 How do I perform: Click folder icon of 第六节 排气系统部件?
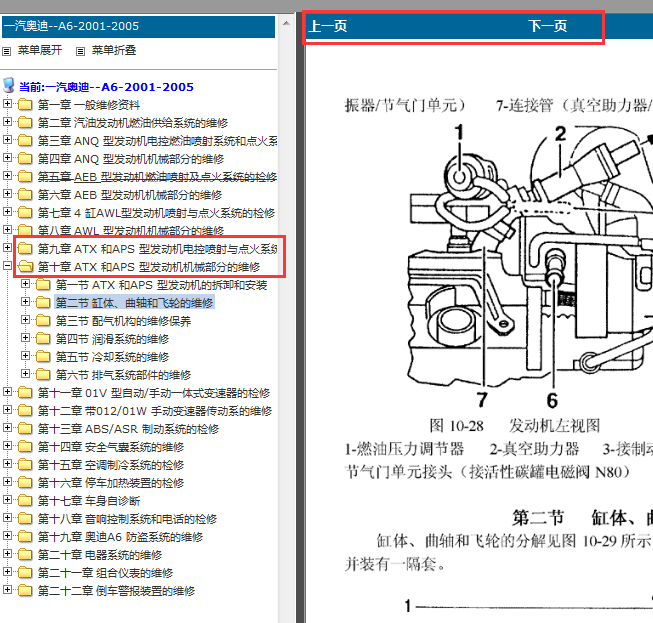(x=43, y=374)
